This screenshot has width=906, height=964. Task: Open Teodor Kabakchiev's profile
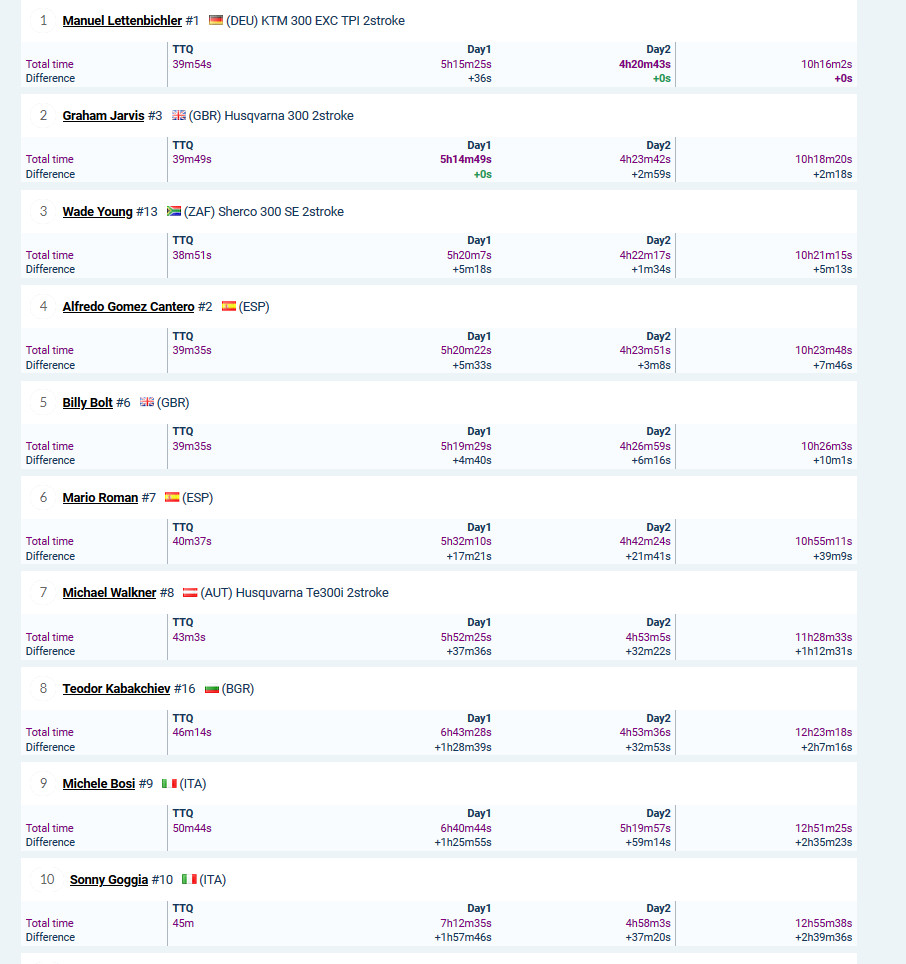coord(116,689)
